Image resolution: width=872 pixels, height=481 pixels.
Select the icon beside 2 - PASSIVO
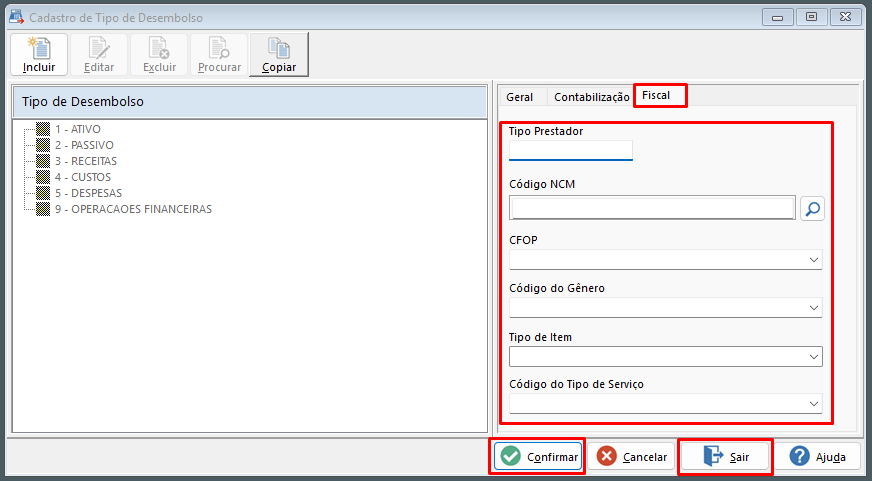43,146
